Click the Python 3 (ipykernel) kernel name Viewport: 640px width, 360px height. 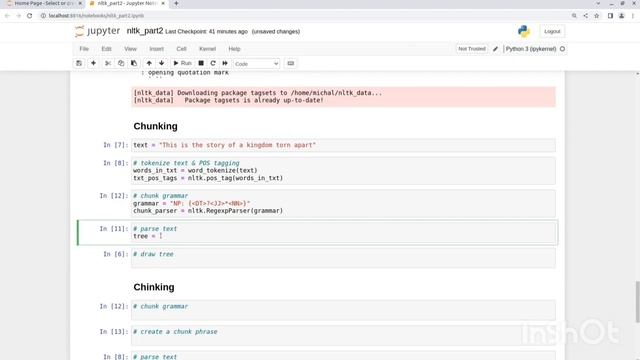pyautogui.click(x=531, y=49)
